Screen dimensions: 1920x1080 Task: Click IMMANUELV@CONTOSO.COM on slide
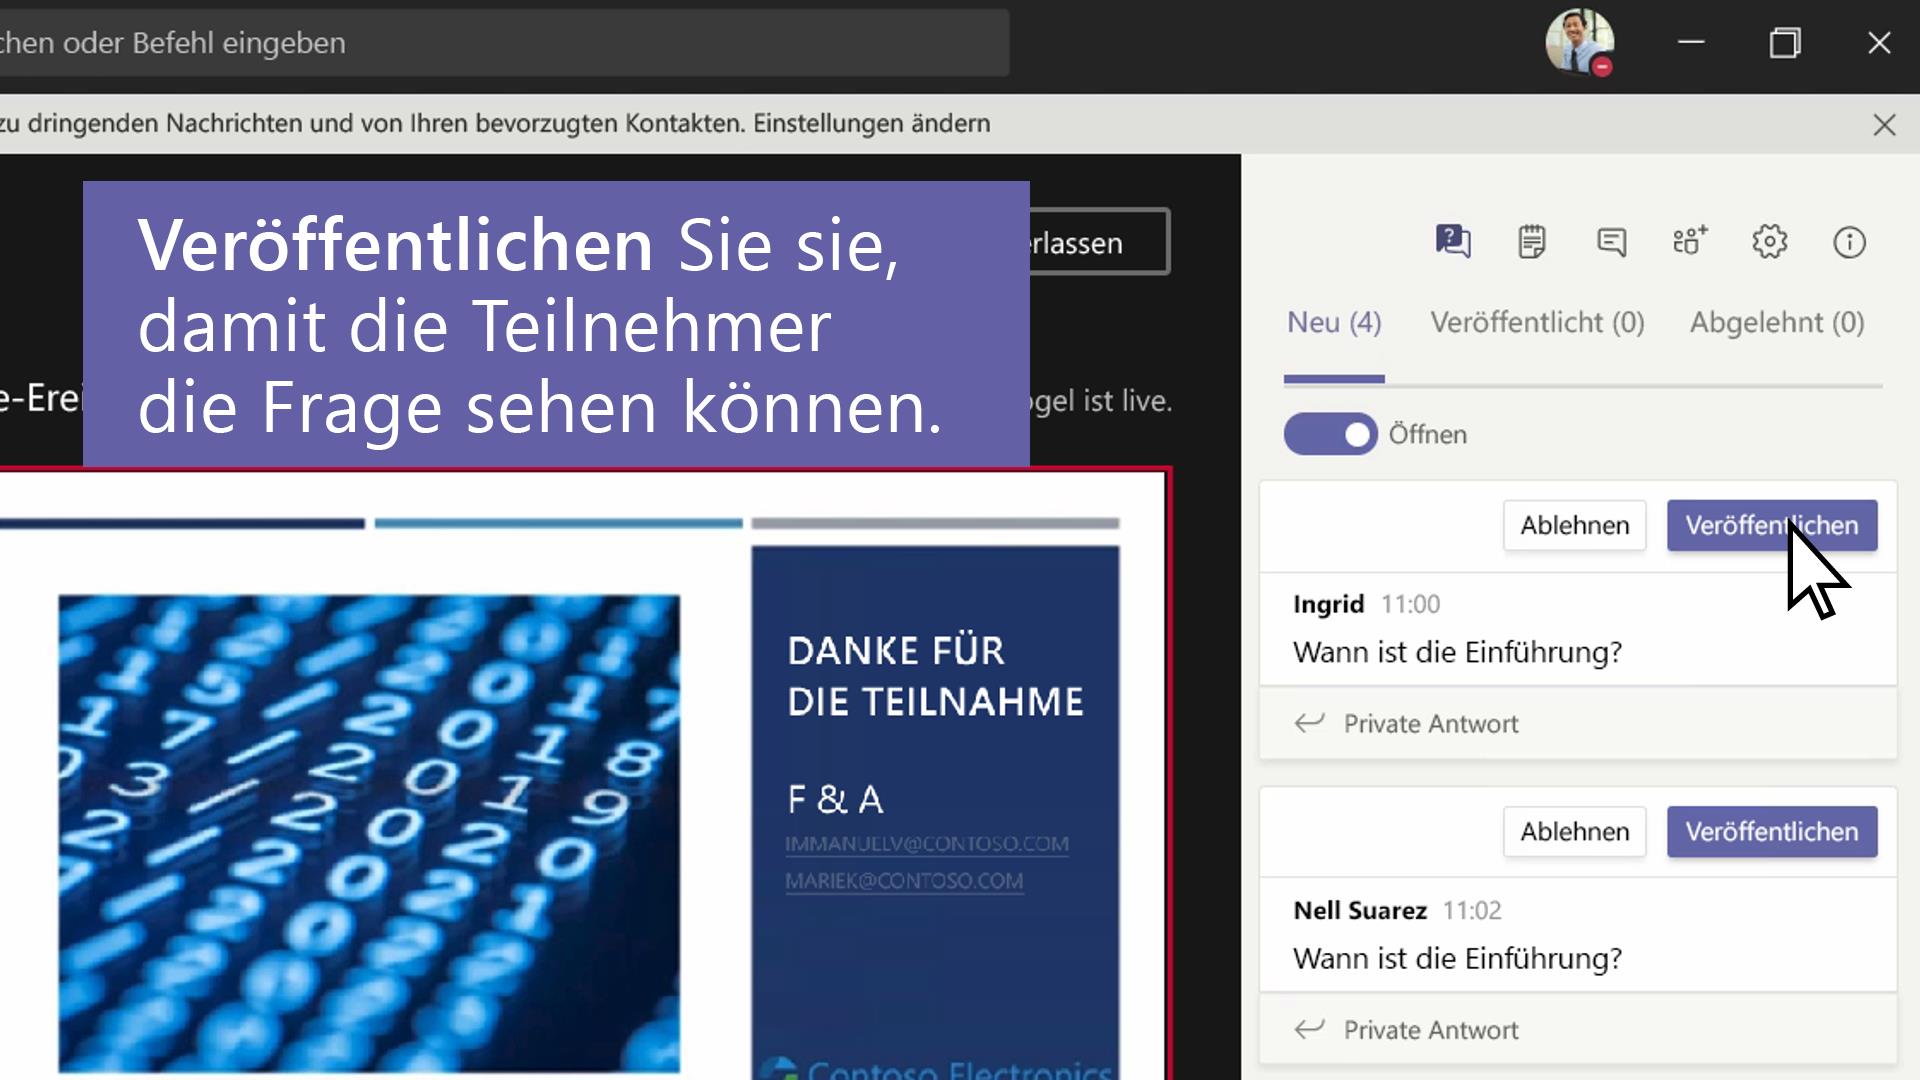tap(927, 844)
